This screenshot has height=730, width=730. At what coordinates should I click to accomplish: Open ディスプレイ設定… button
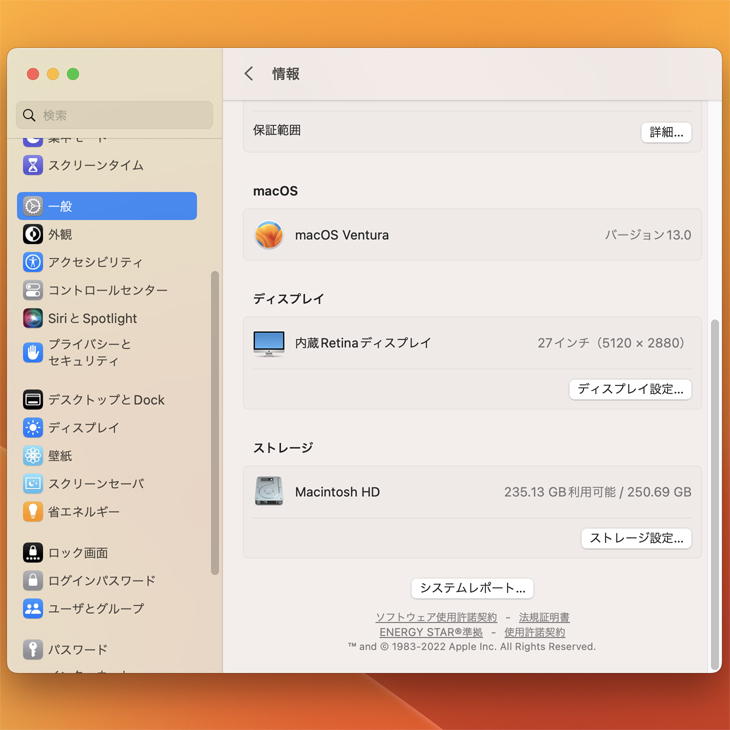(630, 389)
